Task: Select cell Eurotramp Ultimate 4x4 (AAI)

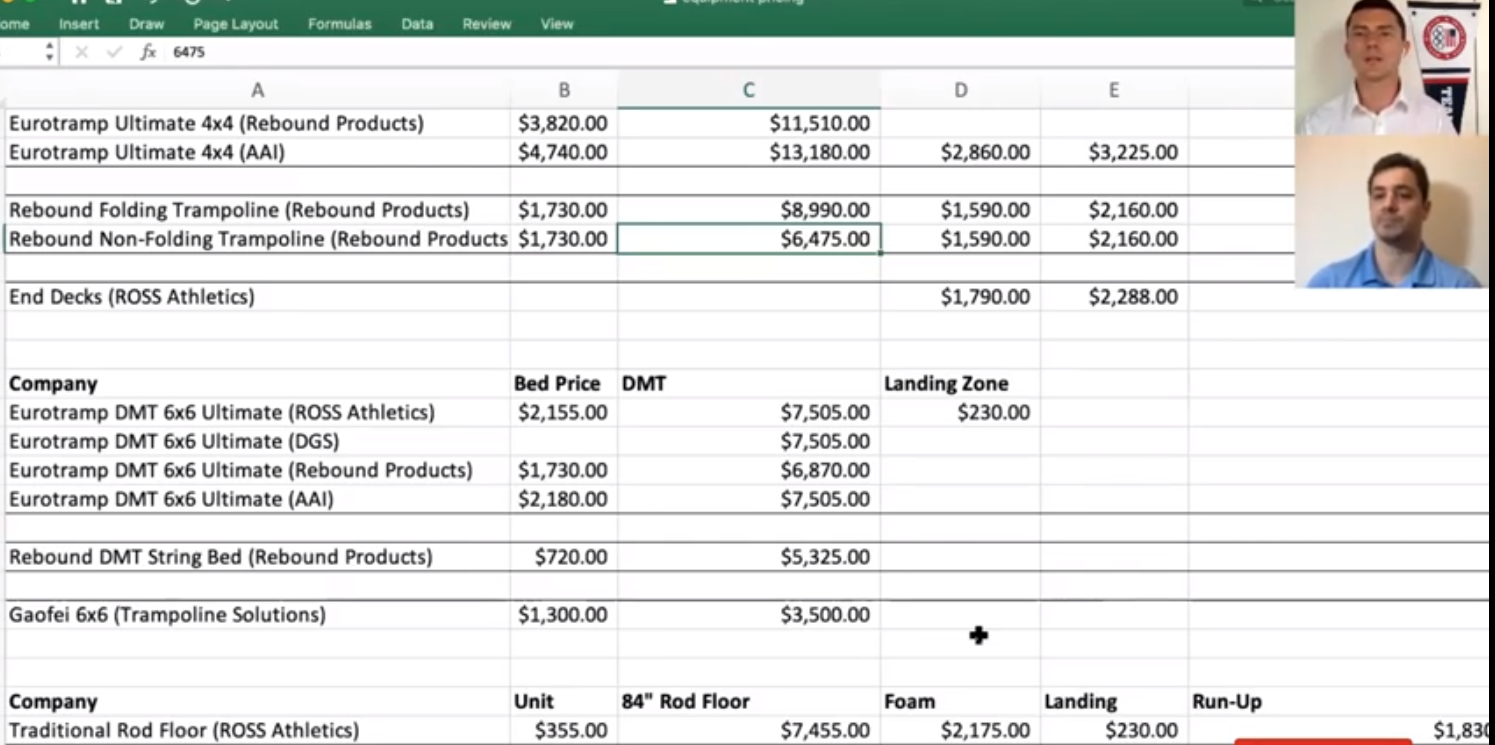Action: 257,152
